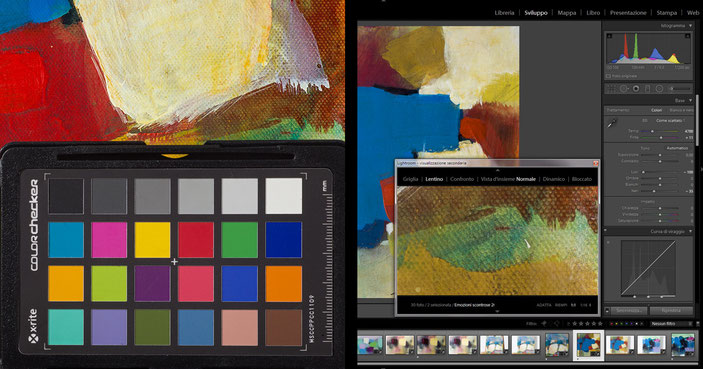Open the Mappa module

click(x=567, y=13)
